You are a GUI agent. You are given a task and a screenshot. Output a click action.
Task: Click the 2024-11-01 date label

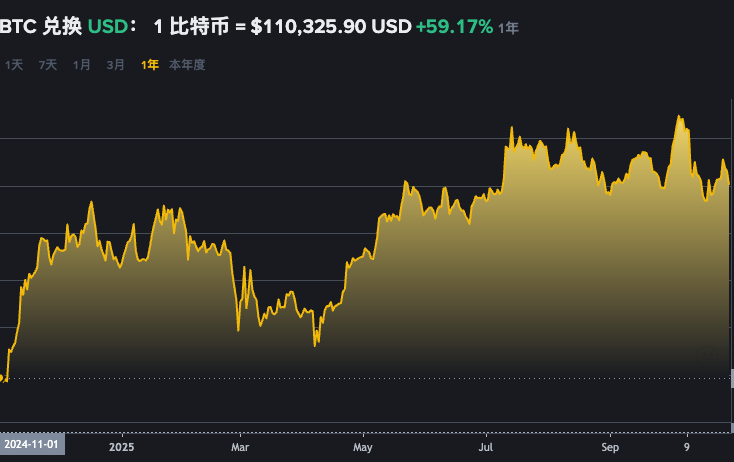[32, 443]
